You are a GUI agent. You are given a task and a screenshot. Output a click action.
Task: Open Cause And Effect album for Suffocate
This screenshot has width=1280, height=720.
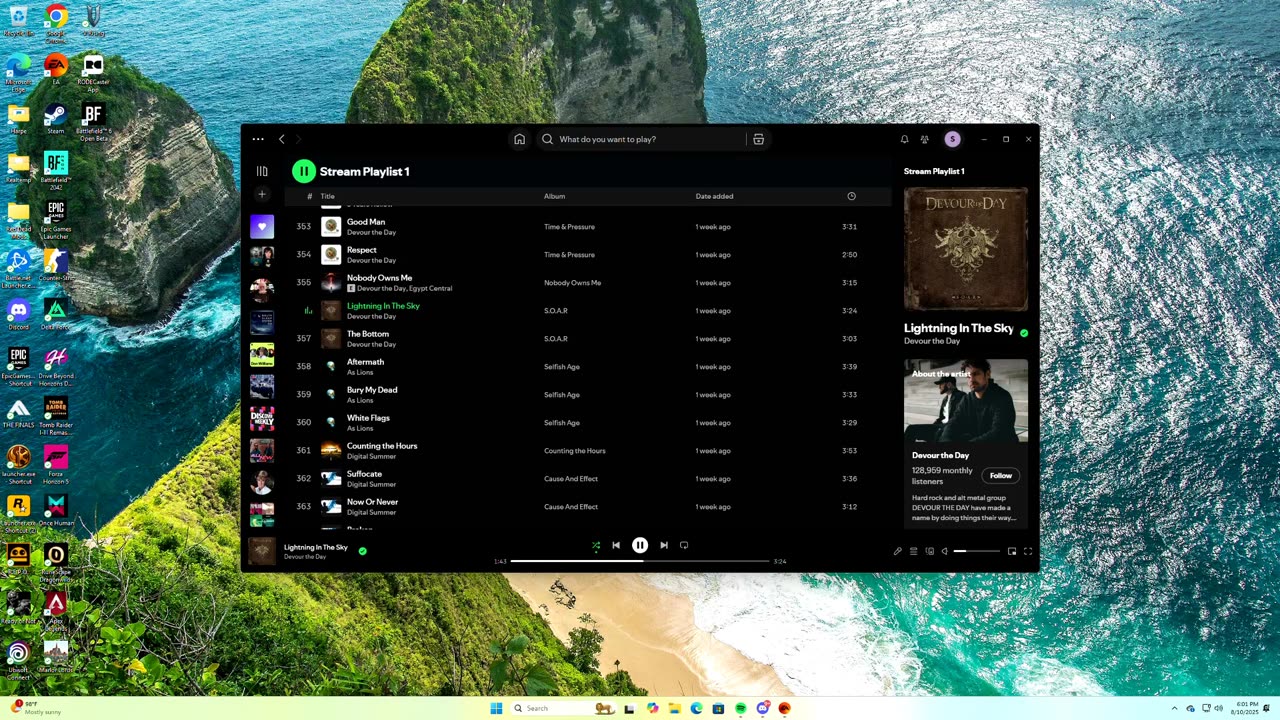point(571,479)
